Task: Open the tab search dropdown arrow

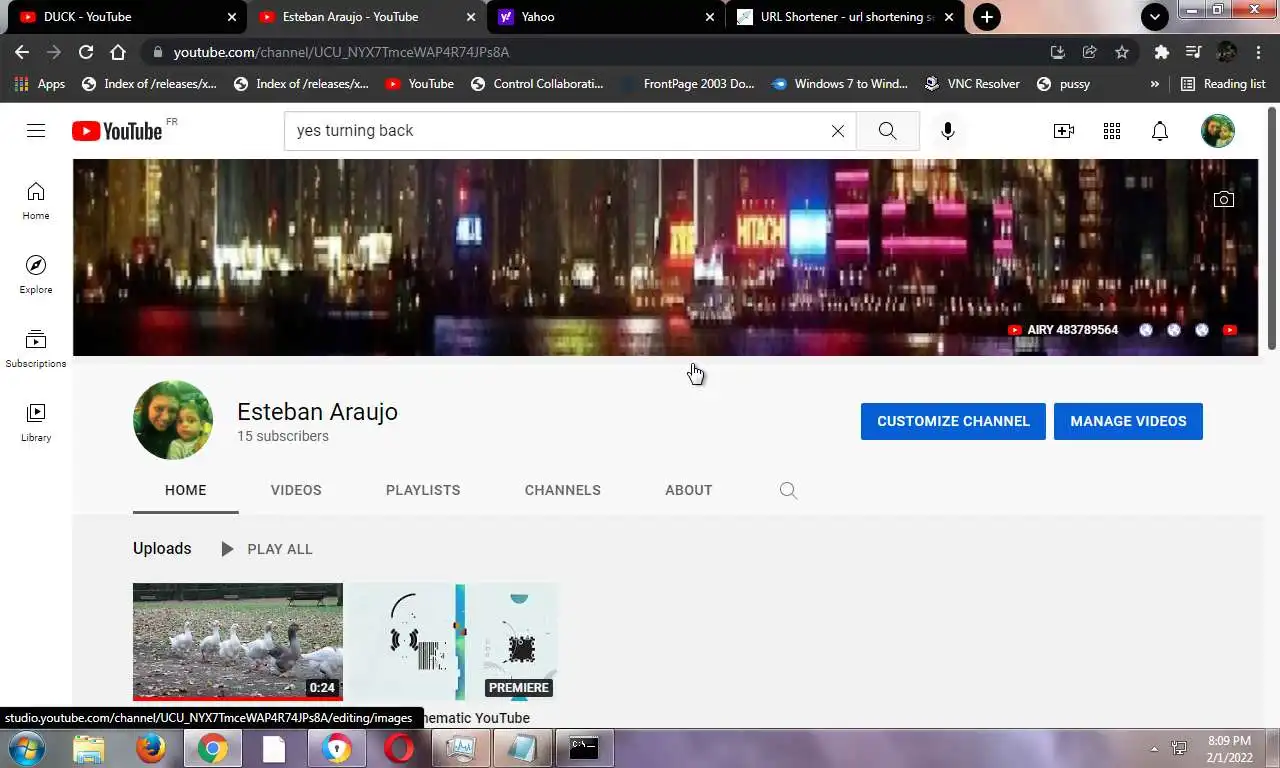Action: (x=1155, y=17)
